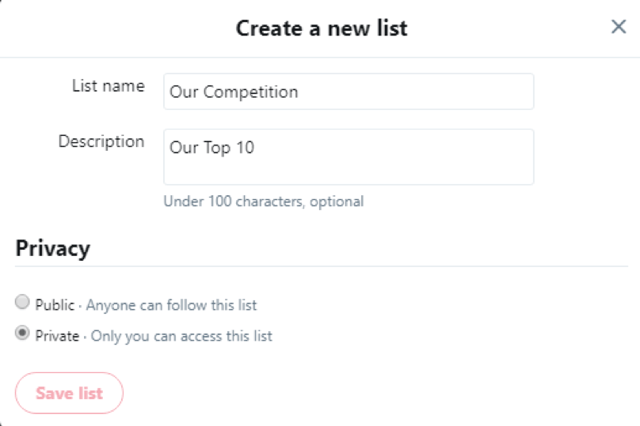
Task: Click the number '10' in the description
Action: tap(244, 147)
